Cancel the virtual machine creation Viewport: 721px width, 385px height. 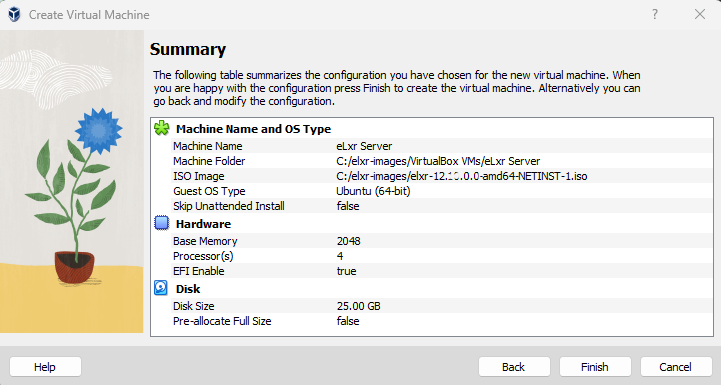pyautogui.click(x=675, y=367)
